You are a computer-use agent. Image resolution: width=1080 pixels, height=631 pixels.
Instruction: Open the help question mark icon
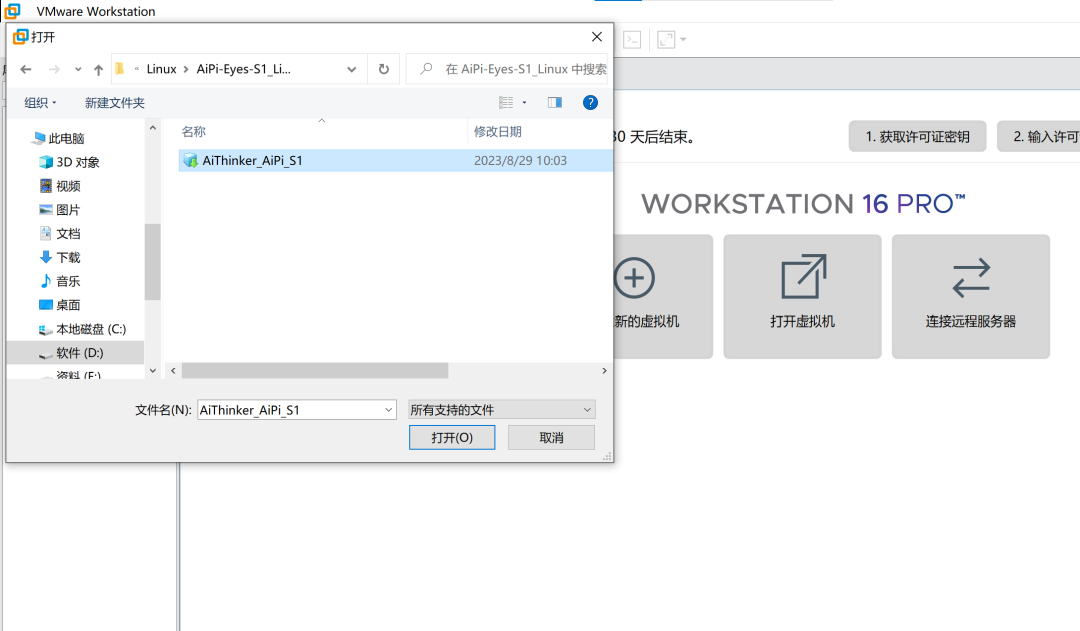click(x=590, y=102)
